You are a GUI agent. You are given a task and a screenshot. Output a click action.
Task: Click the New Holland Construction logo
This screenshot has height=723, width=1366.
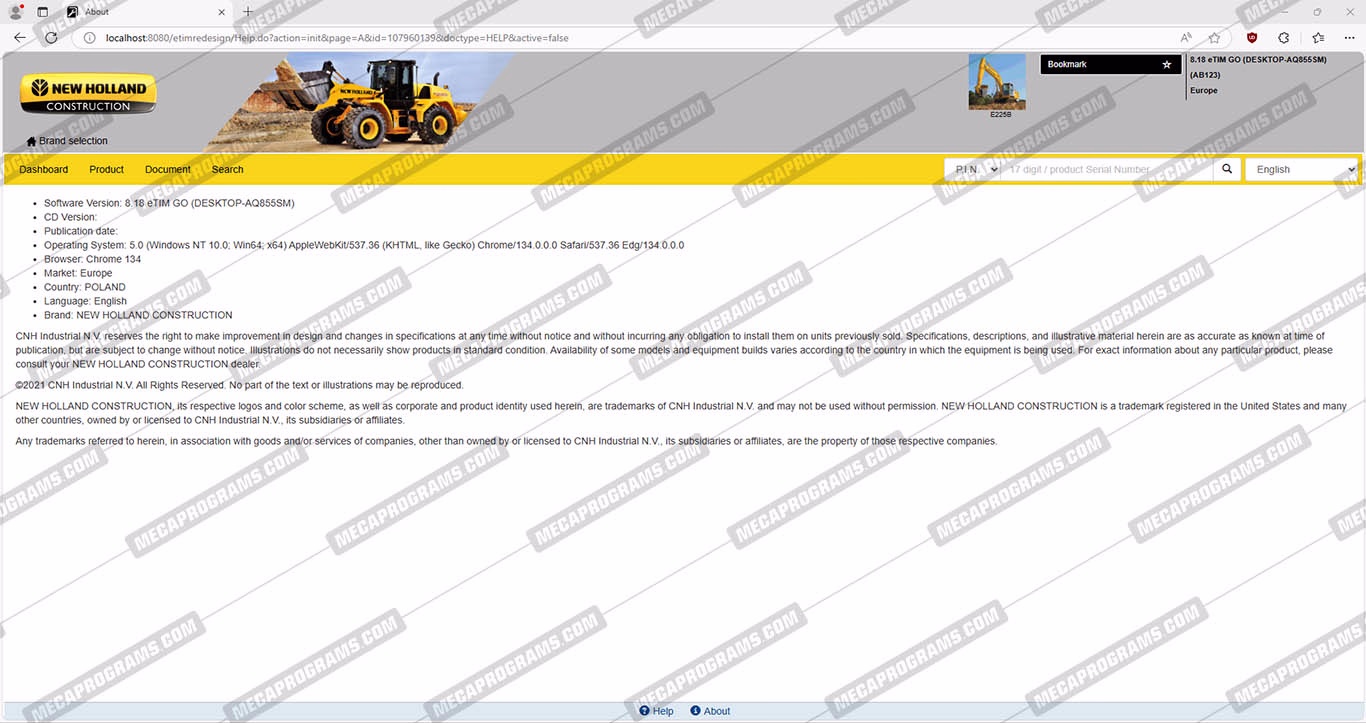tap(88, 94)
